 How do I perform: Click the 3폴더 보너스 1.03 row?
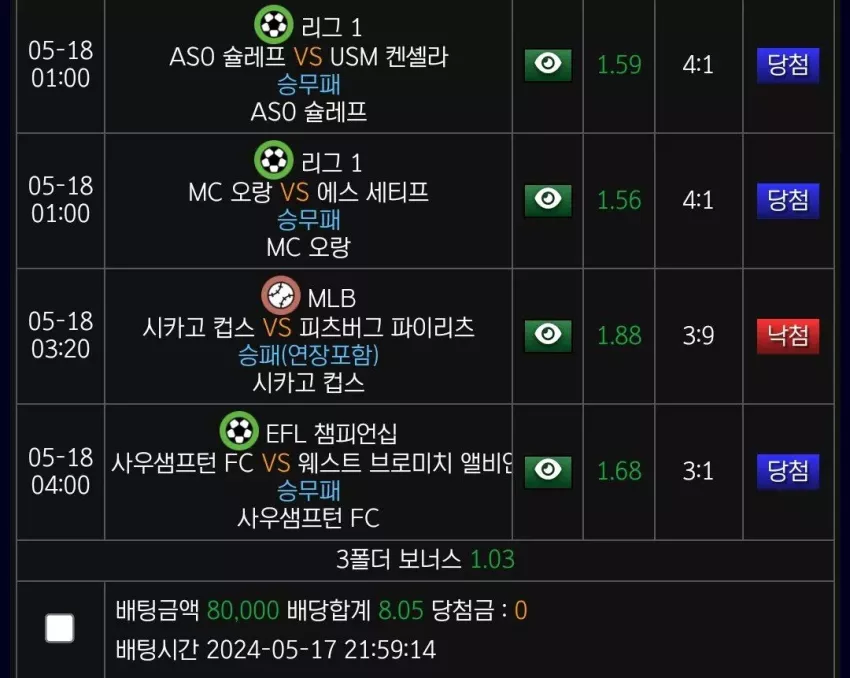tap(426, 560)
